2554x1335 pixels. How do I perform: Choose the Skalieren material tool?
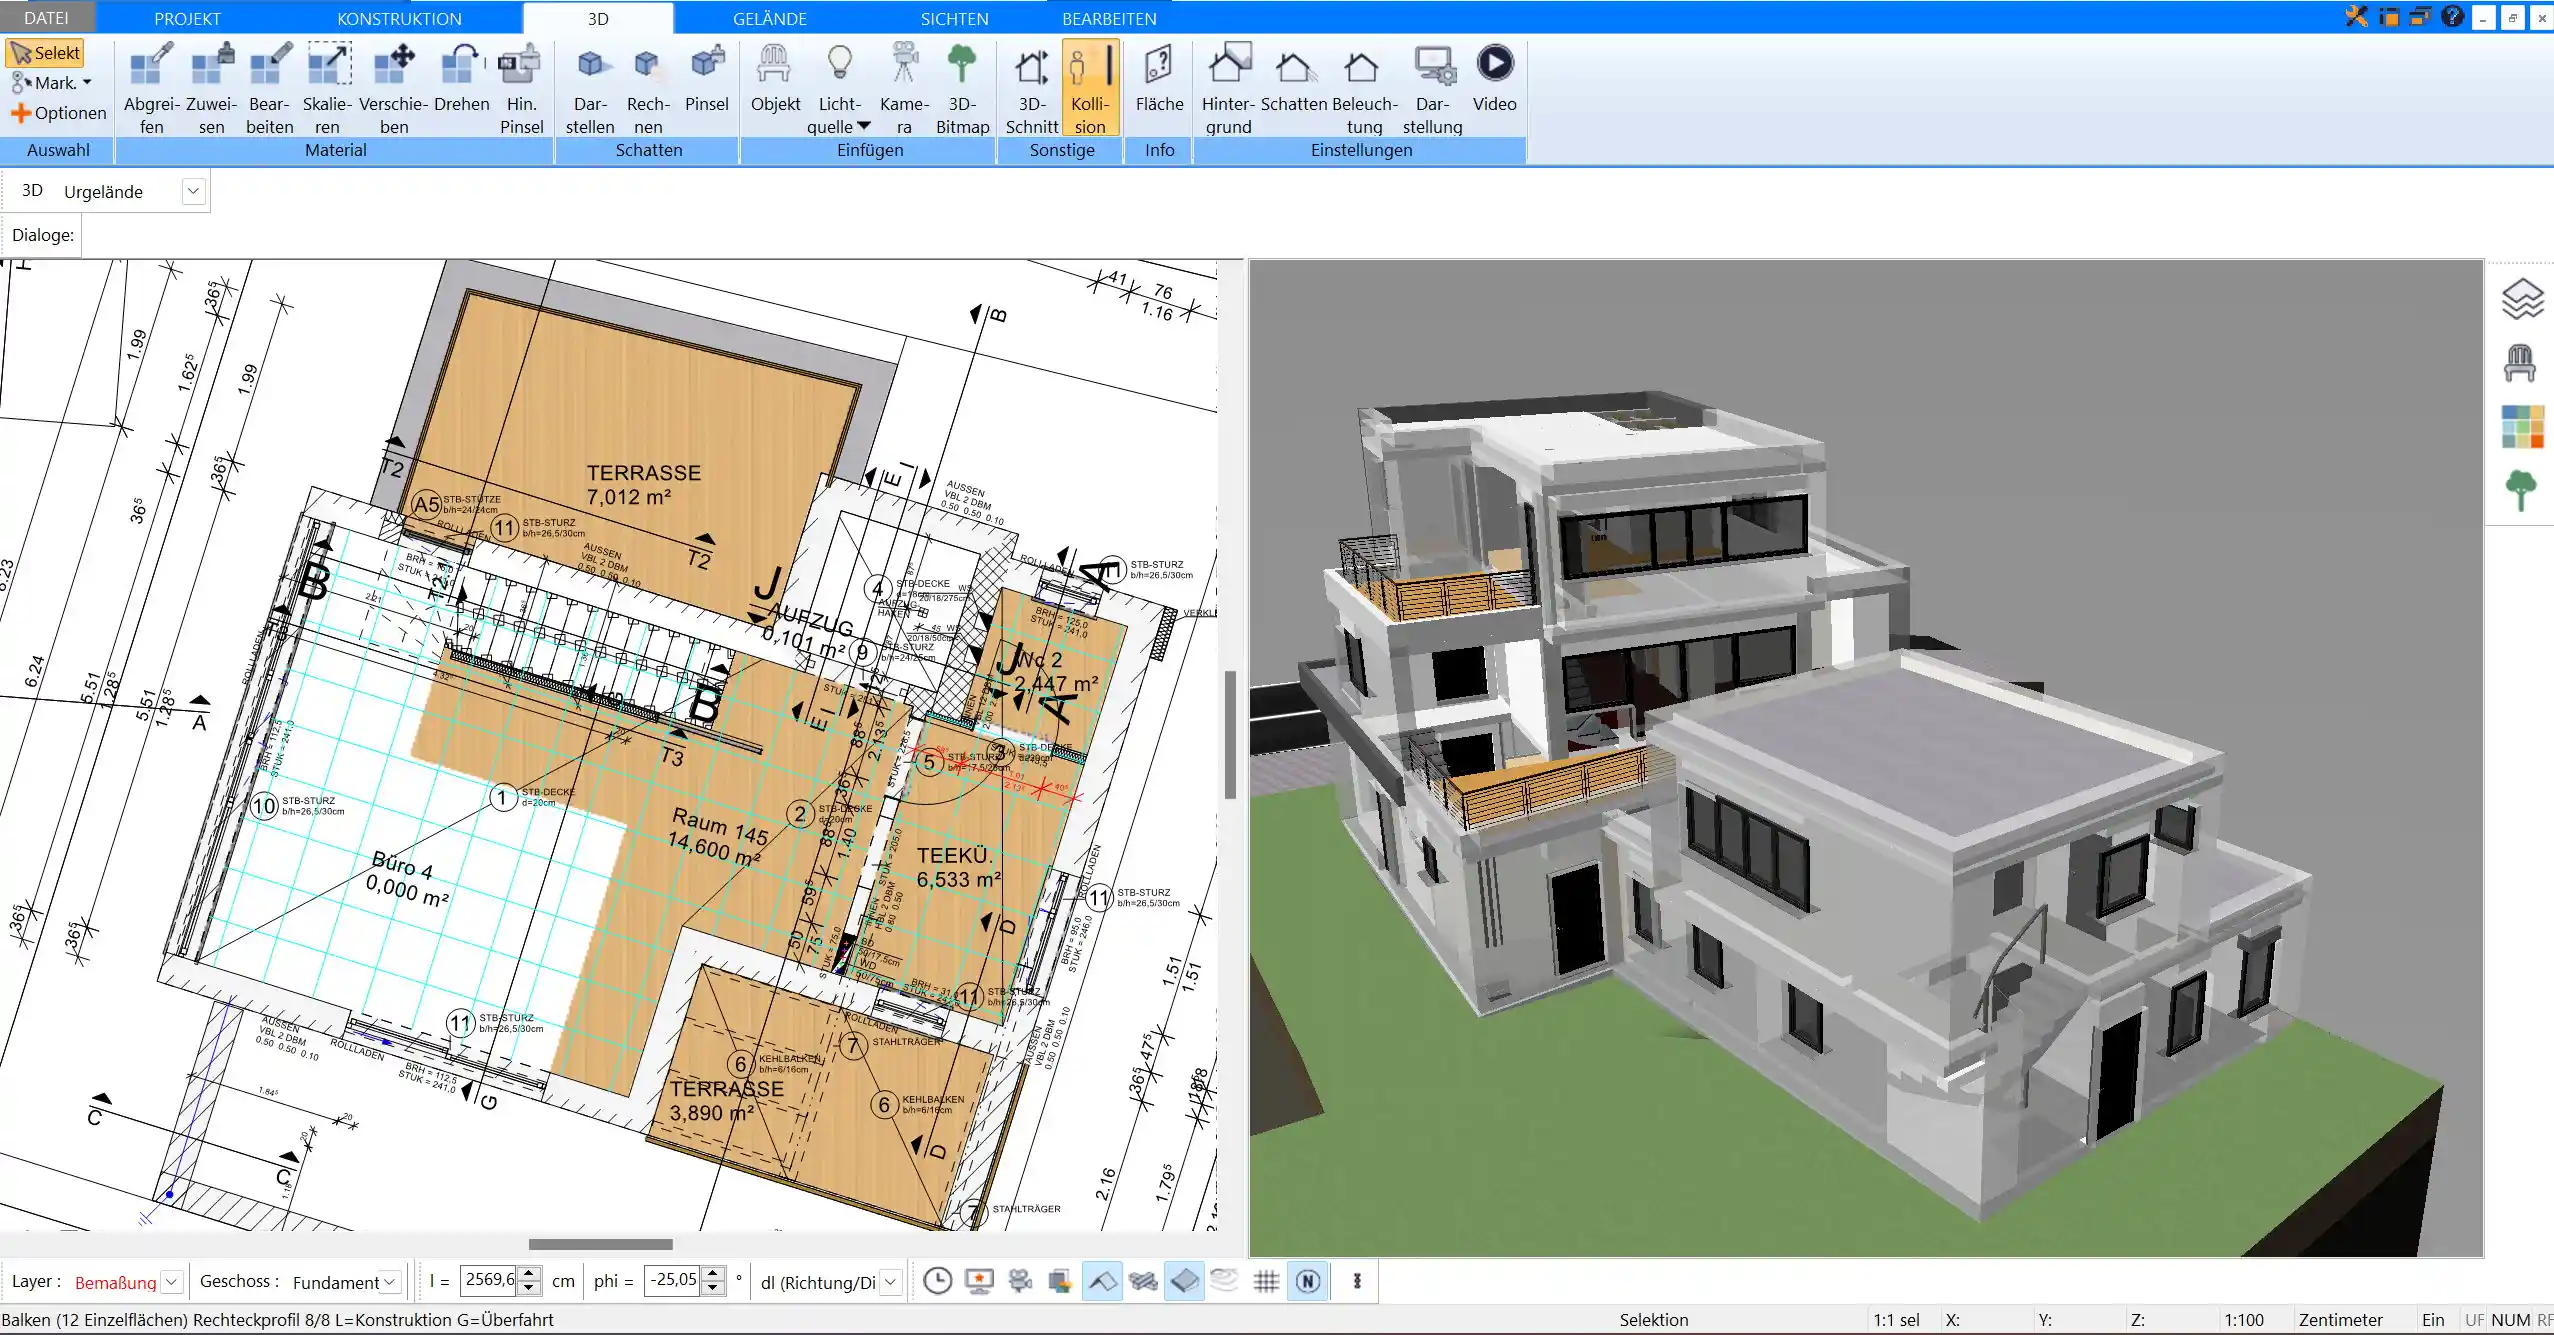[327, 88]
